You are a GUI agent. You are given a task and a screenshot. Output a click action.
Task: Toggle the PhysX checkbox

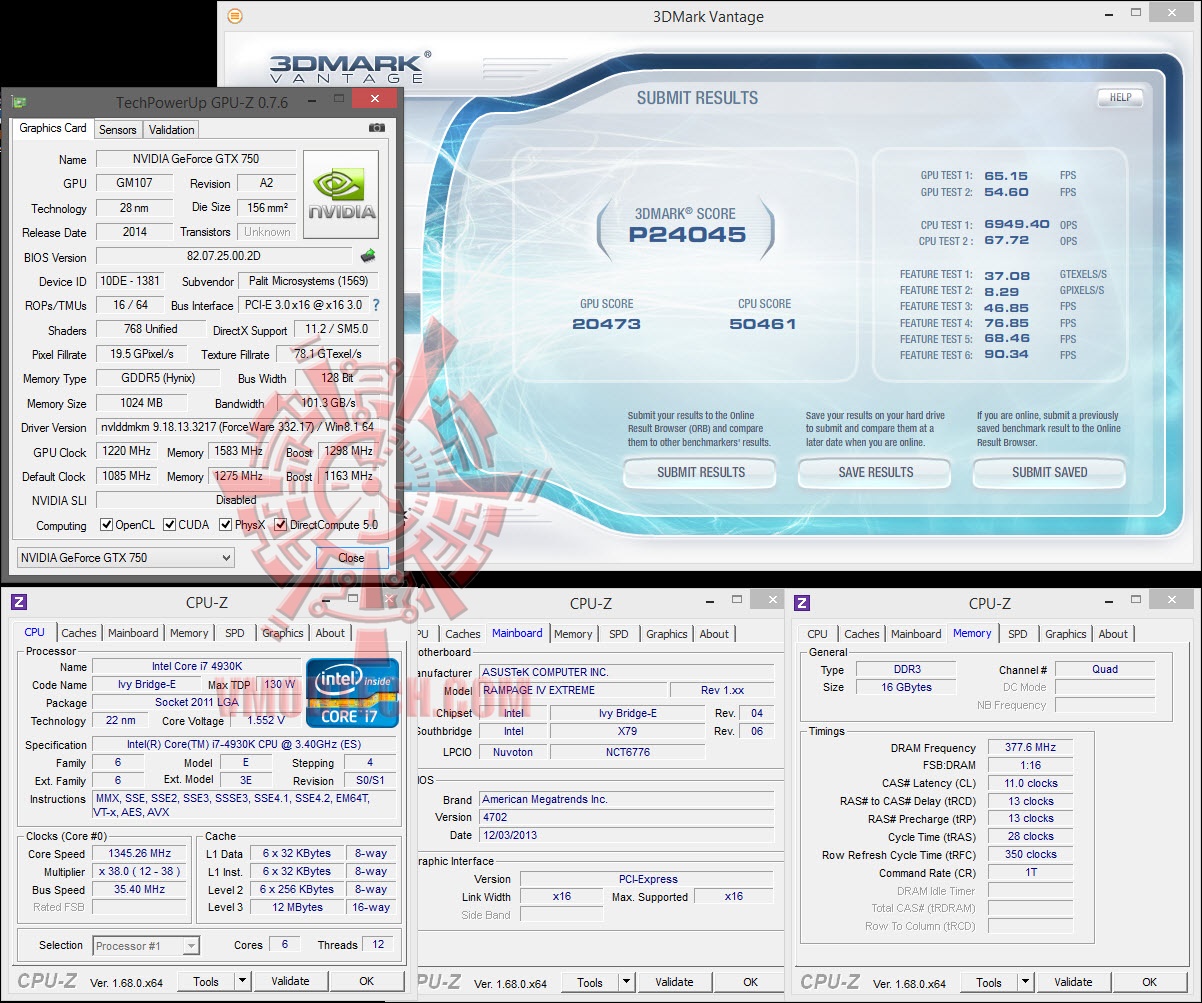226,525
